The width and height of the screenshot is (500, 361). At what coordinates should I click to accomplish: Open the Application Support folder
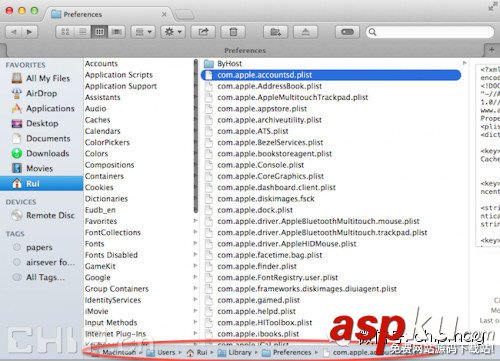coord(121,86)
